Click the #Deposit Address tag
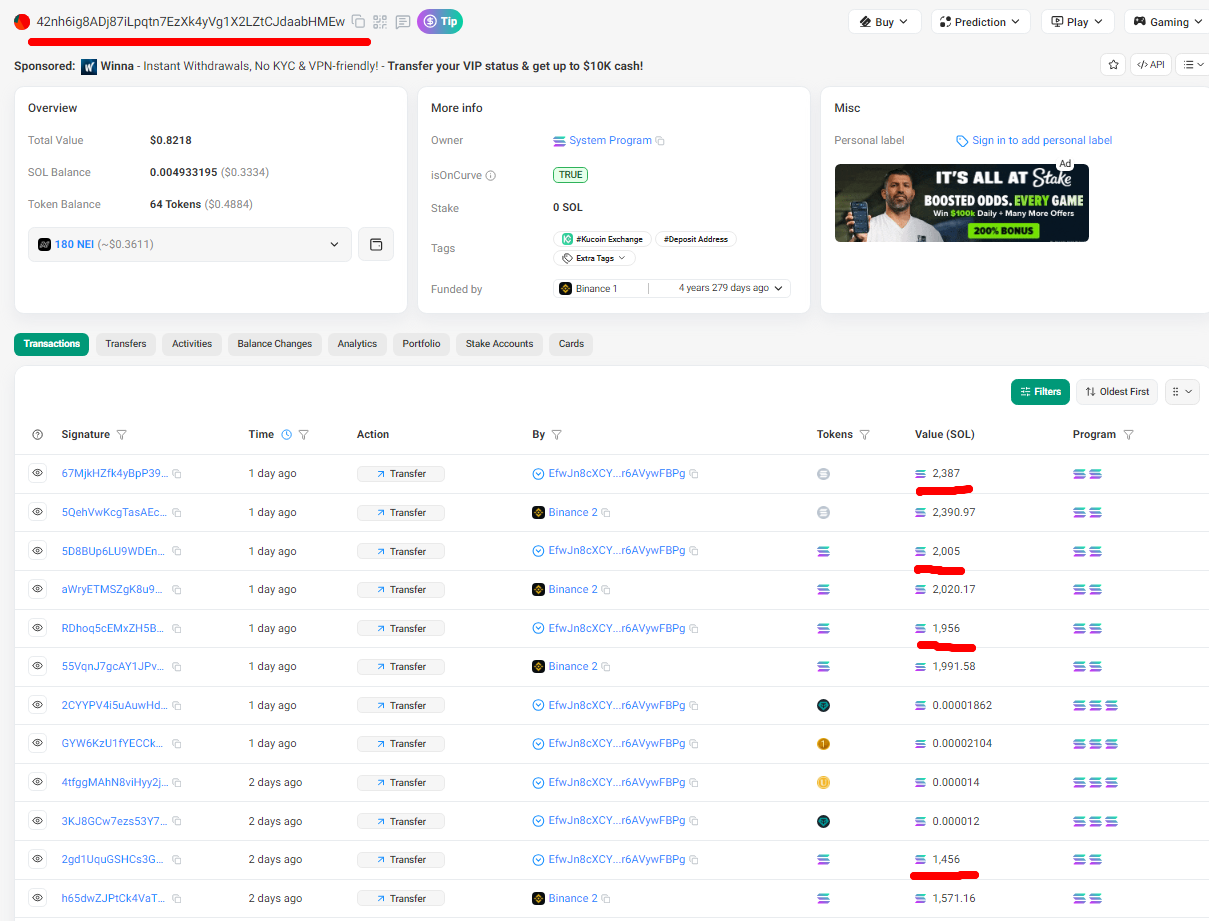This screenshot has height=921, width=1209. pos(697,239)
